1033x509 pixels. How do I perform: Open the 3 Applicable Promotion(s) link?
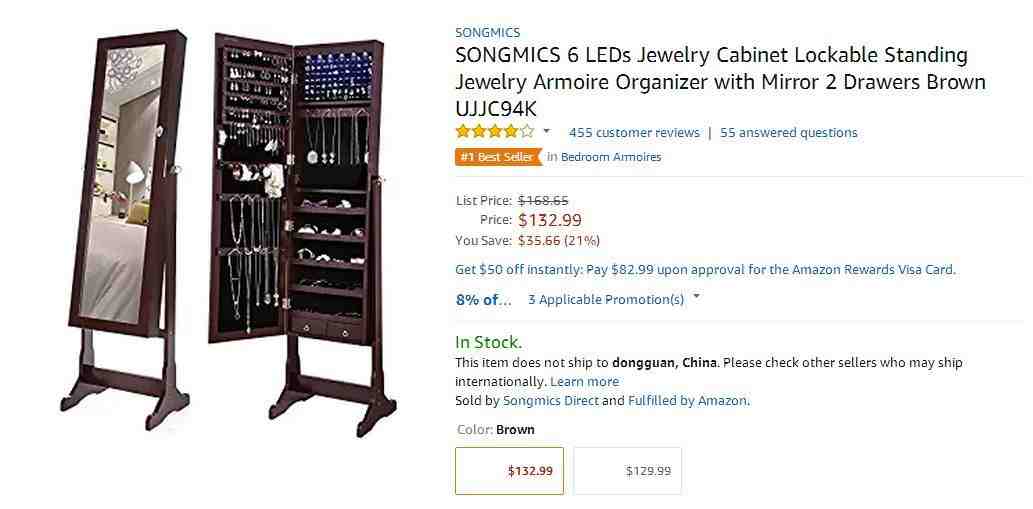(606, 300)
